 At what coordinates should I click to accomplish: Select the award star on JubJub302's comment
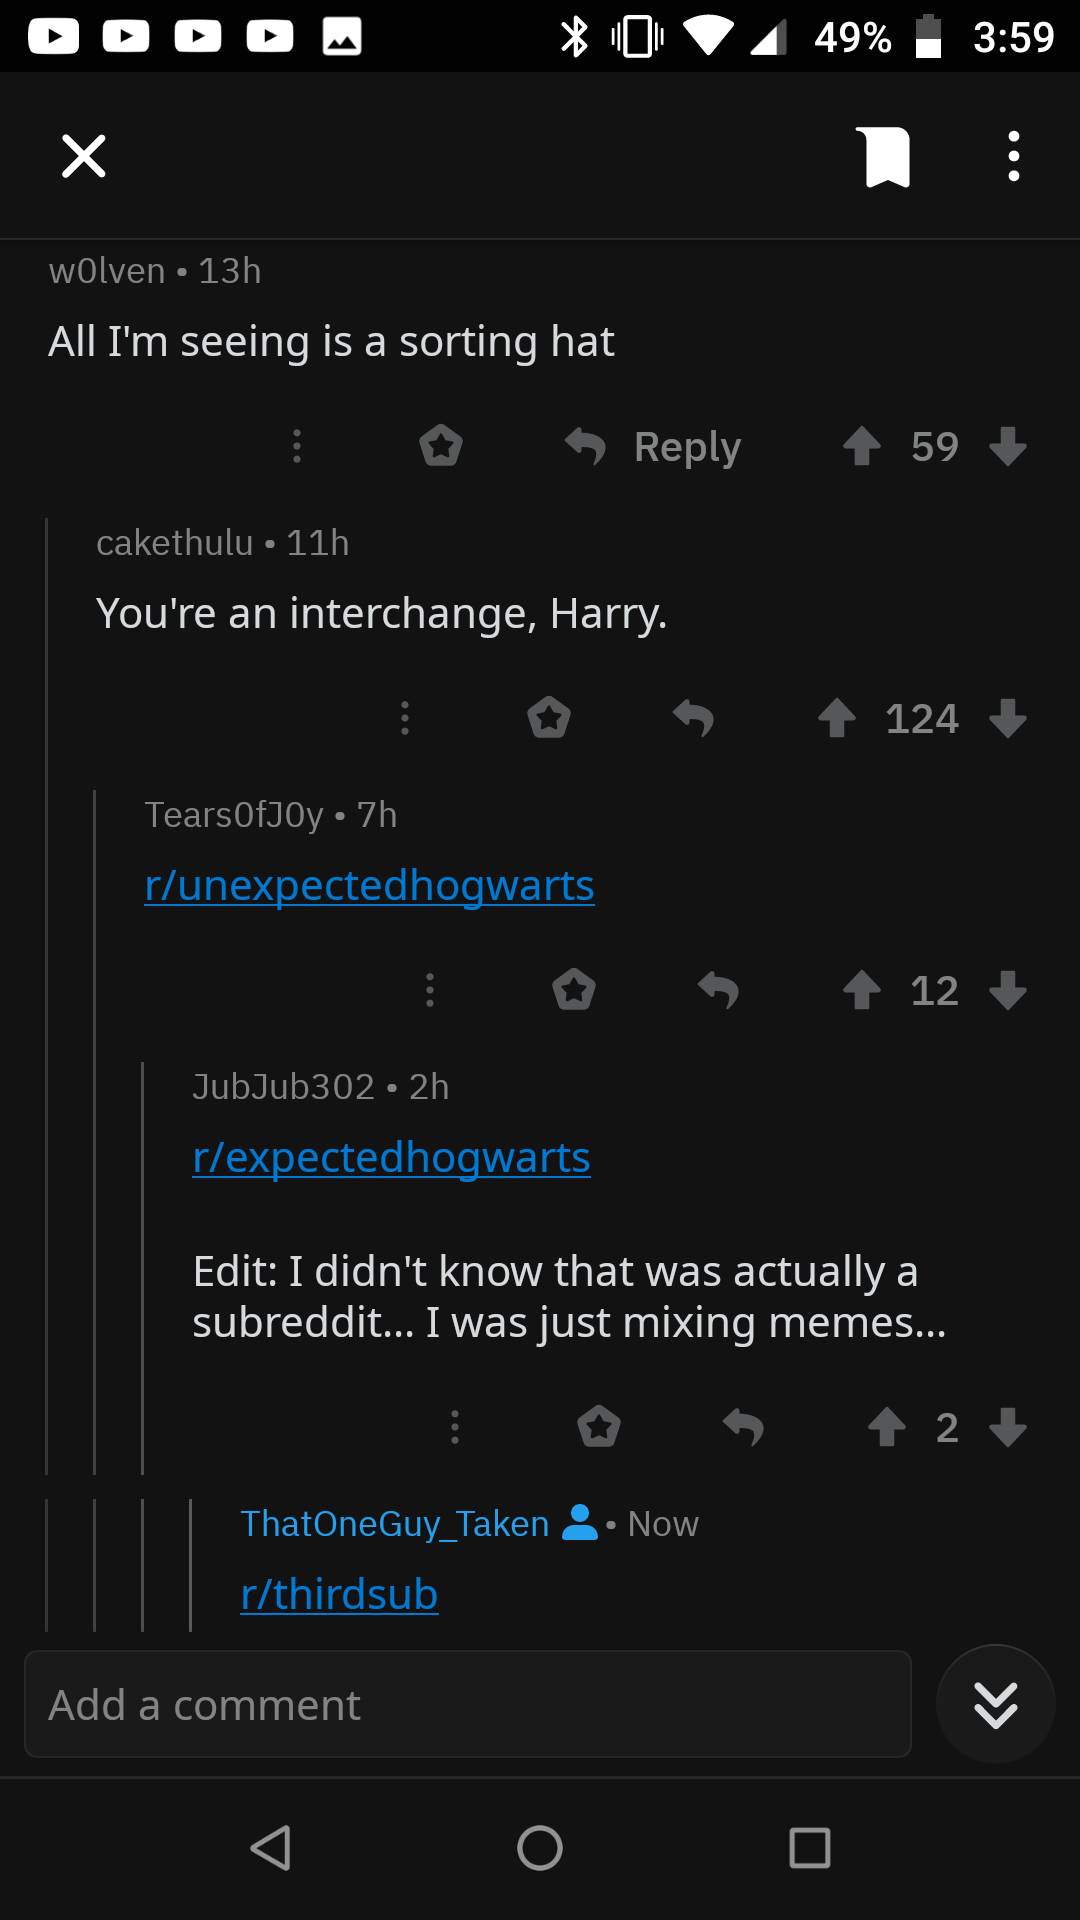point(598,1427)
